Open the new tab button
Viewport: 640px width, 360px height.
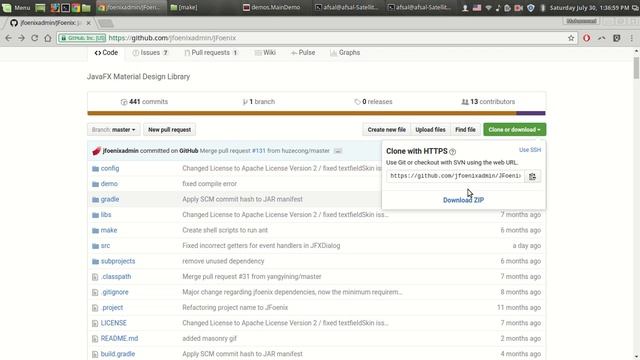coord(106,23)
